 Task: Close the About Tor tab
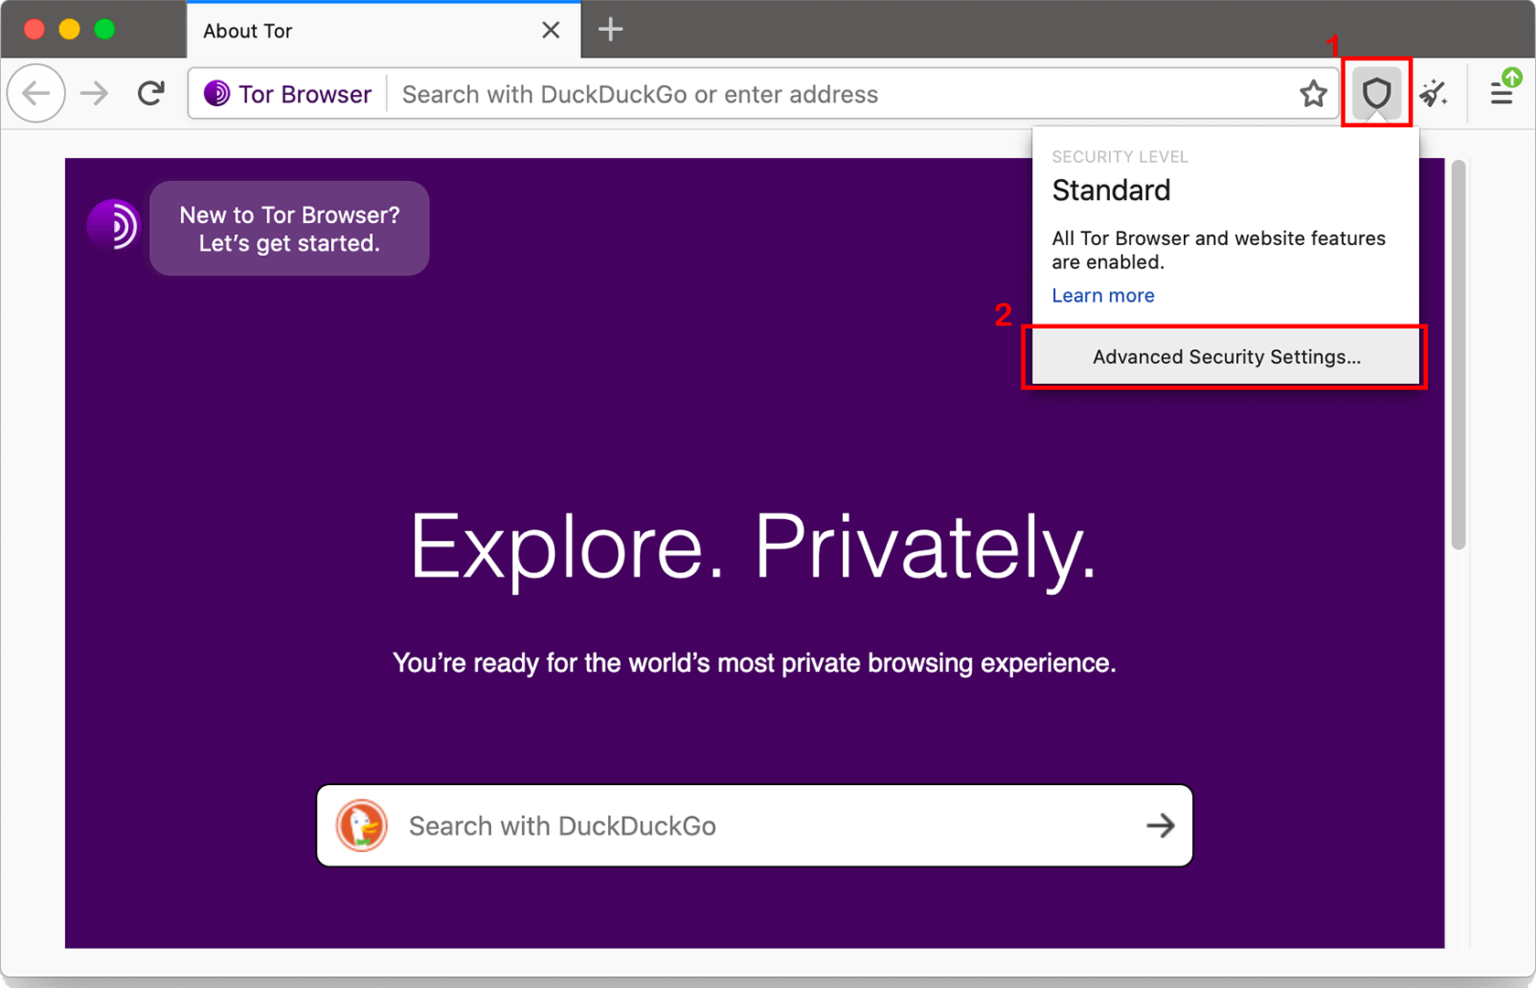pos(551,30)
